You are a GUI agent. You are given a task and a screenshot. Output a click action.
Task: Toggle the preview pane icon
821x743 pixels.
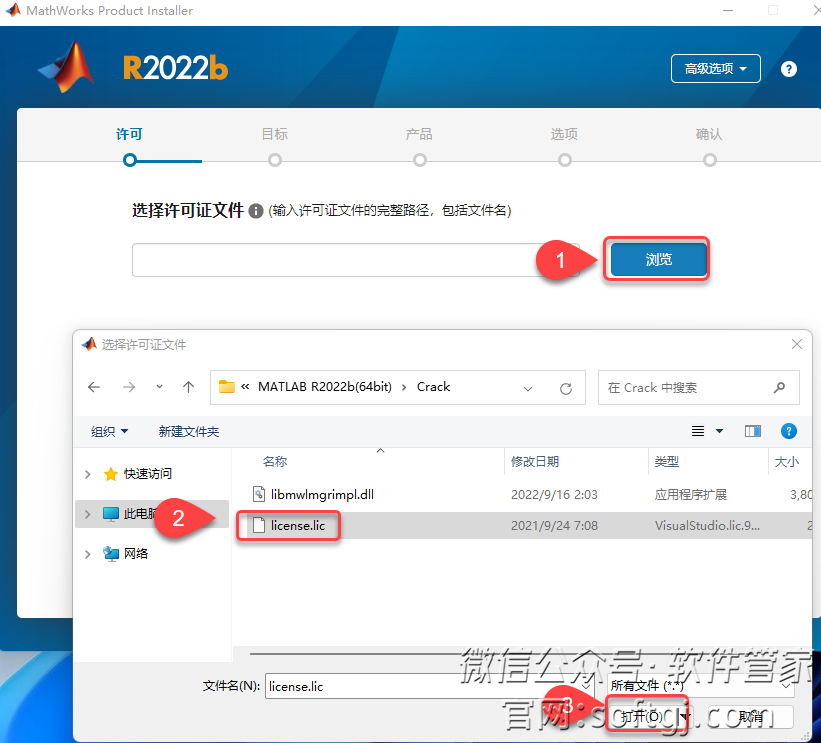pyautogui.click(x=752, y=431)
